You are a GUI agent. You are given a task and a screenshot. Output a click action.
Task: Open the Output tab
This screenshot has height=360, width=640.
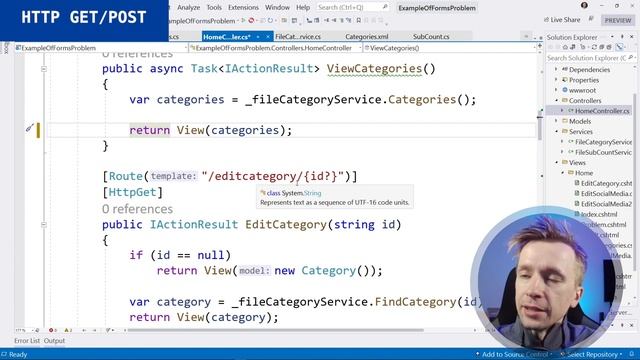tap(54, 340)
